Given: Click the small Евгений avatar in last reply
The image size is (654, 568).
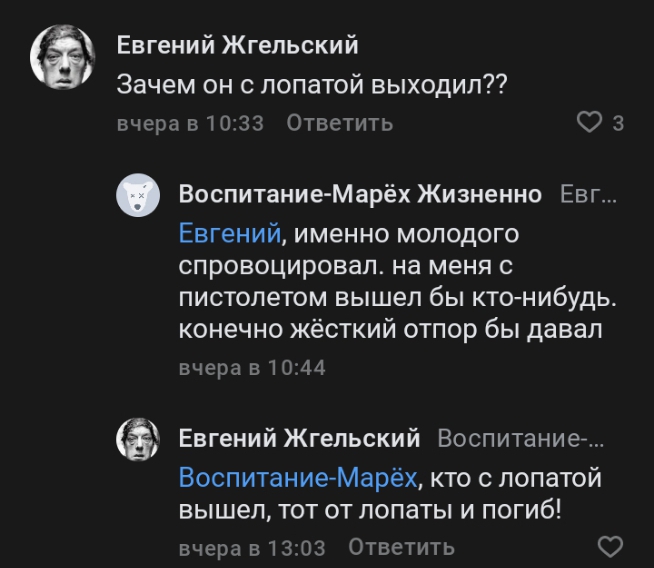Looking at the screenshot, I should point(139,439).
